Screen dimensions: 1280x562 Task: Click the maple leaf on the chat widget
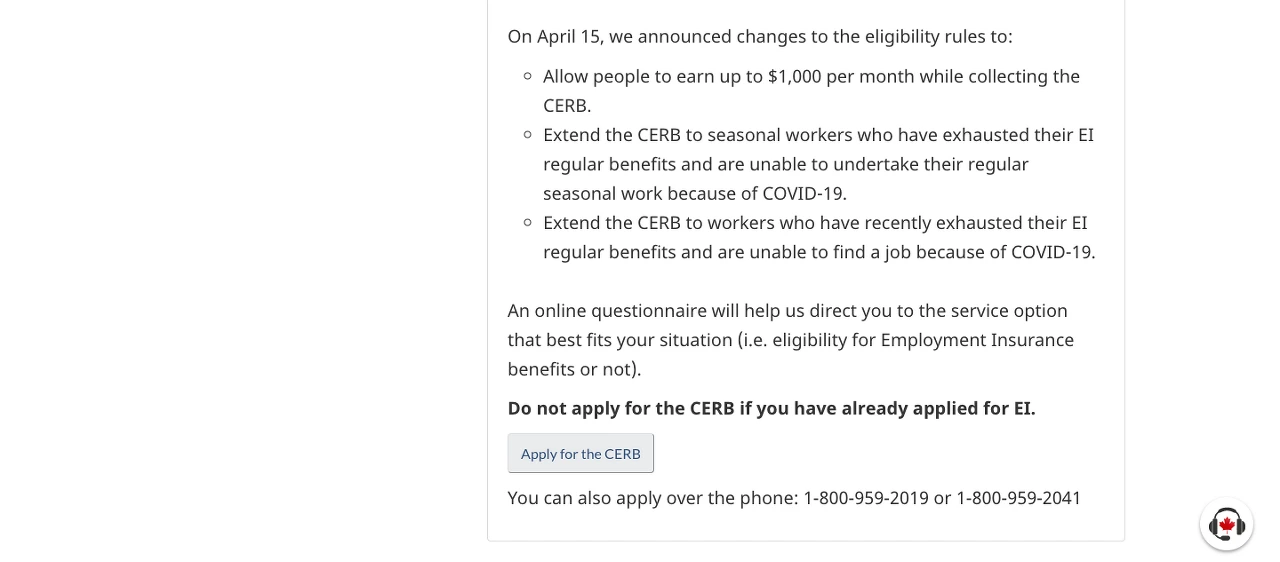pos(1227,524)
